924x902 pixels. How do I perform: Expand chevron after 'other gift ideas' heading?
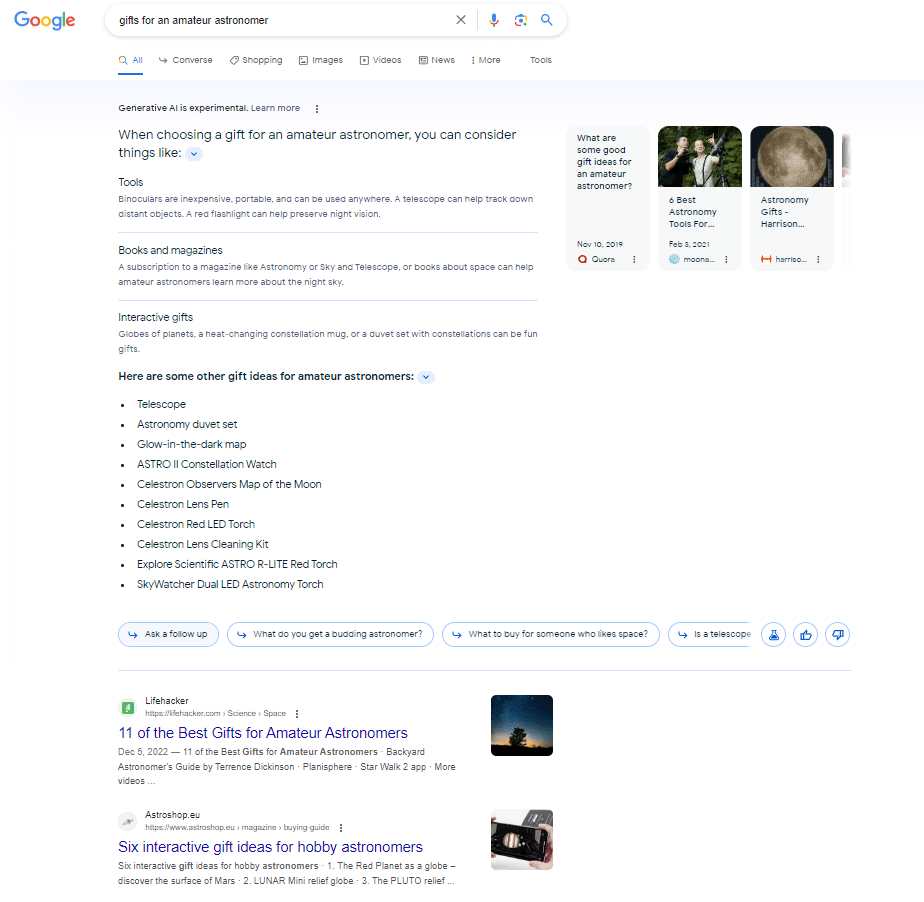pyautogui.click(x=426, y=377)
